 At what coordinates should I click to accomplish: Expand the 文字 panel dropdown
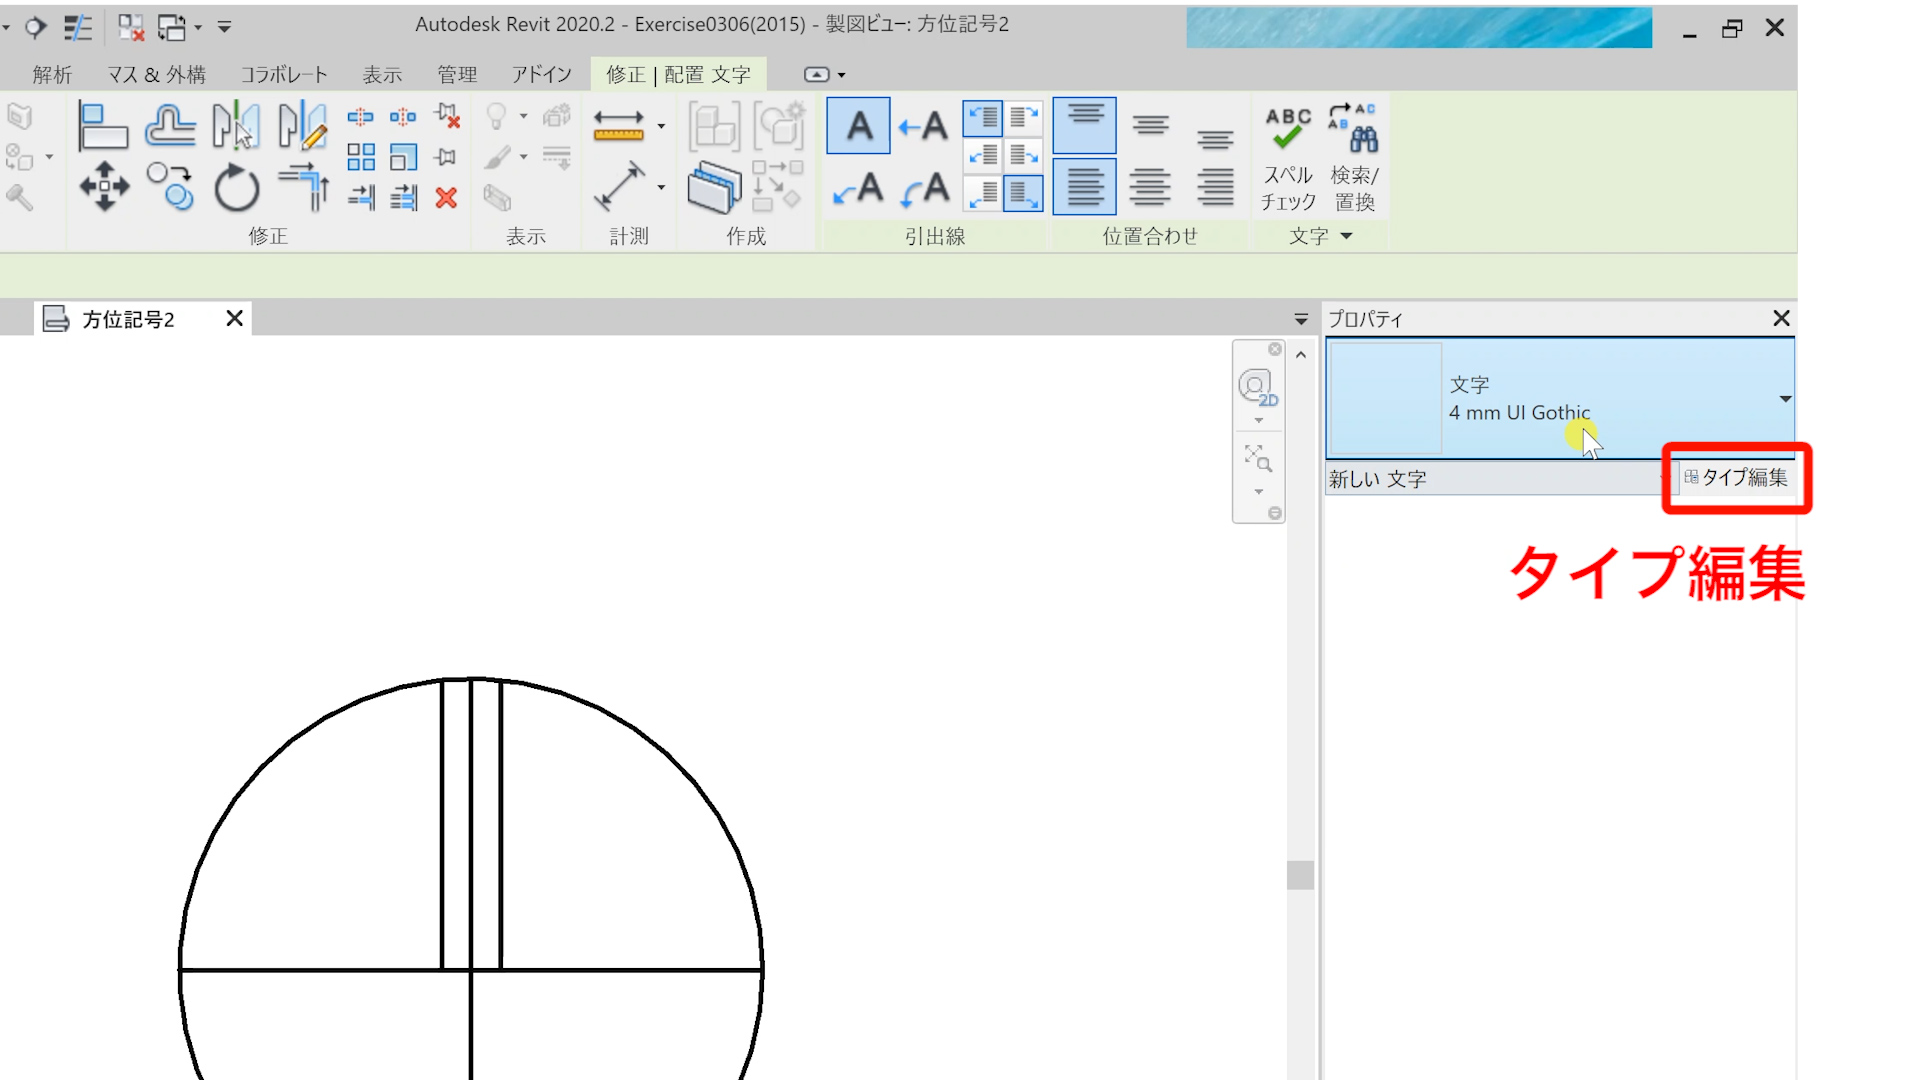[1346, 236]
